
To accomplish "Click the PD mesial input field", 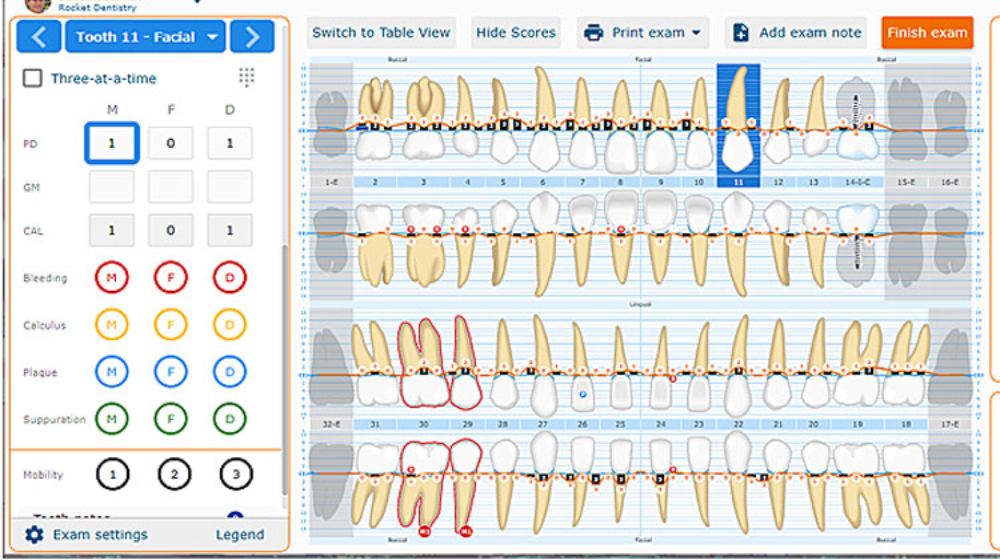I will tap(112, 143).
